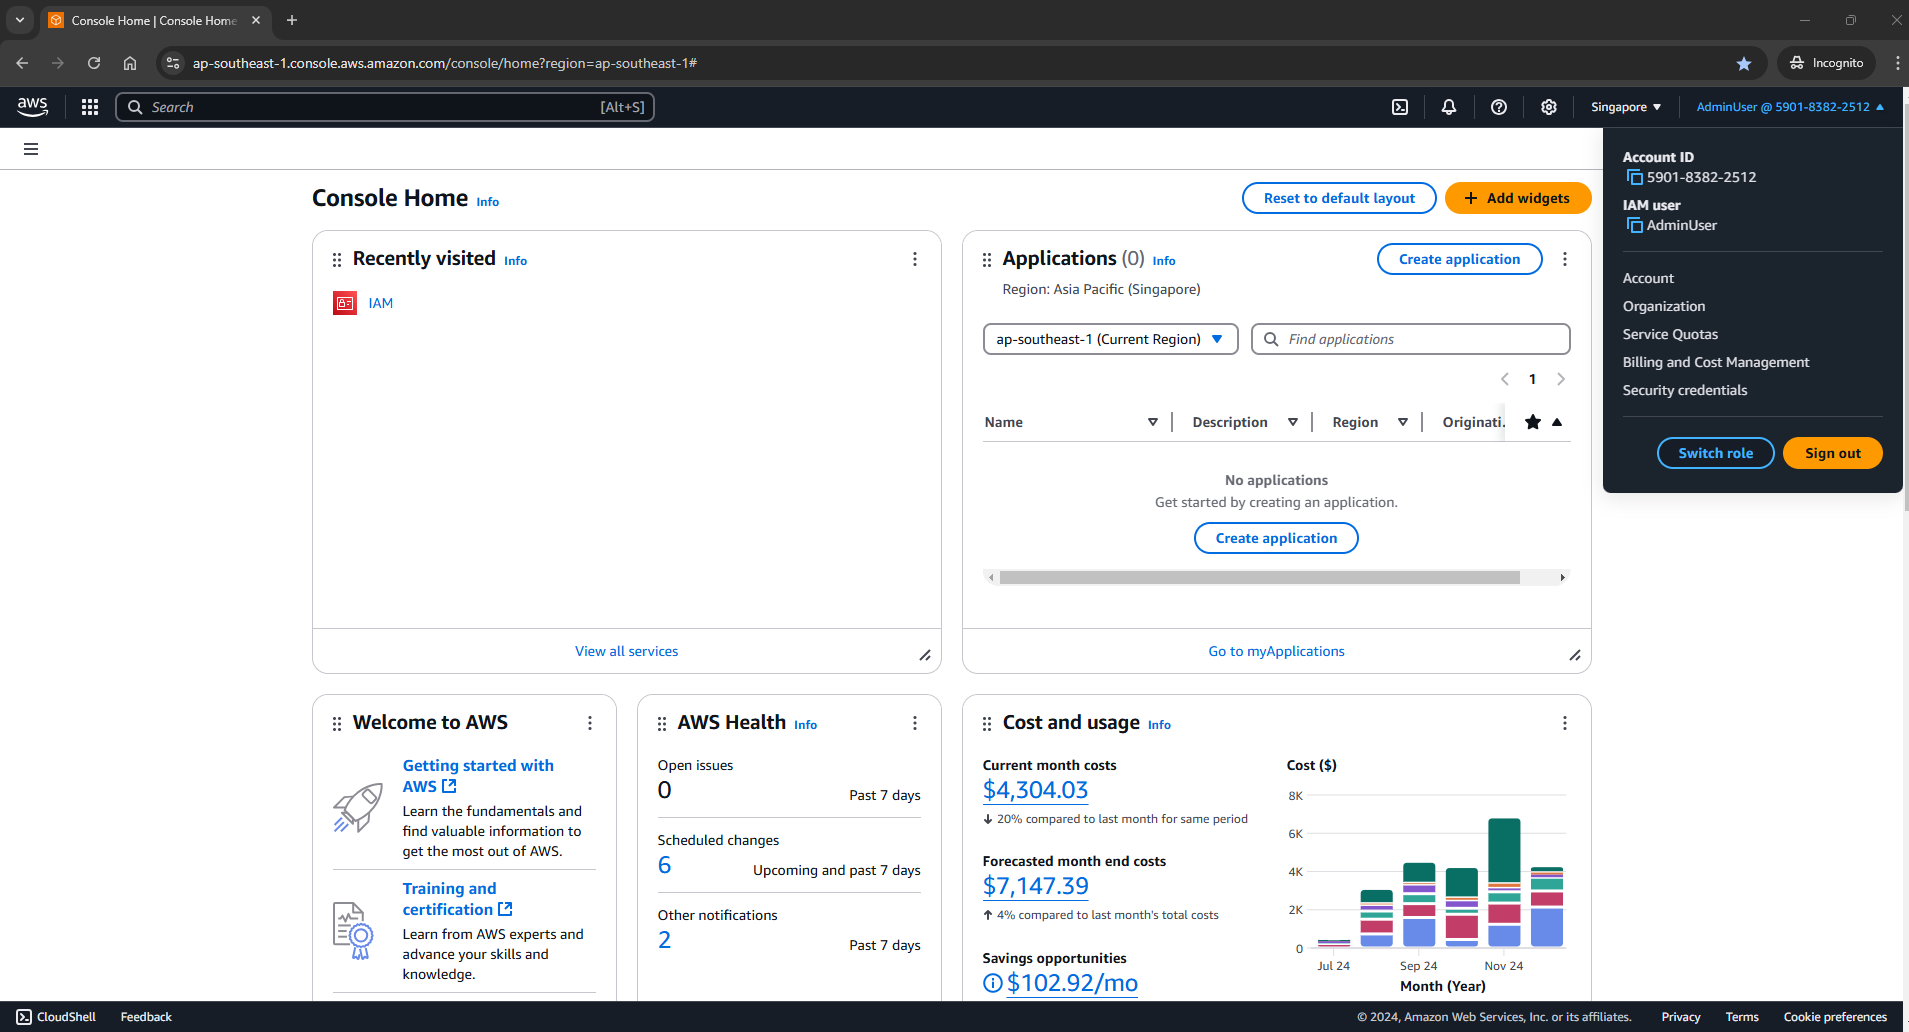
Task: Open Training and certification link
Action: 457,899
